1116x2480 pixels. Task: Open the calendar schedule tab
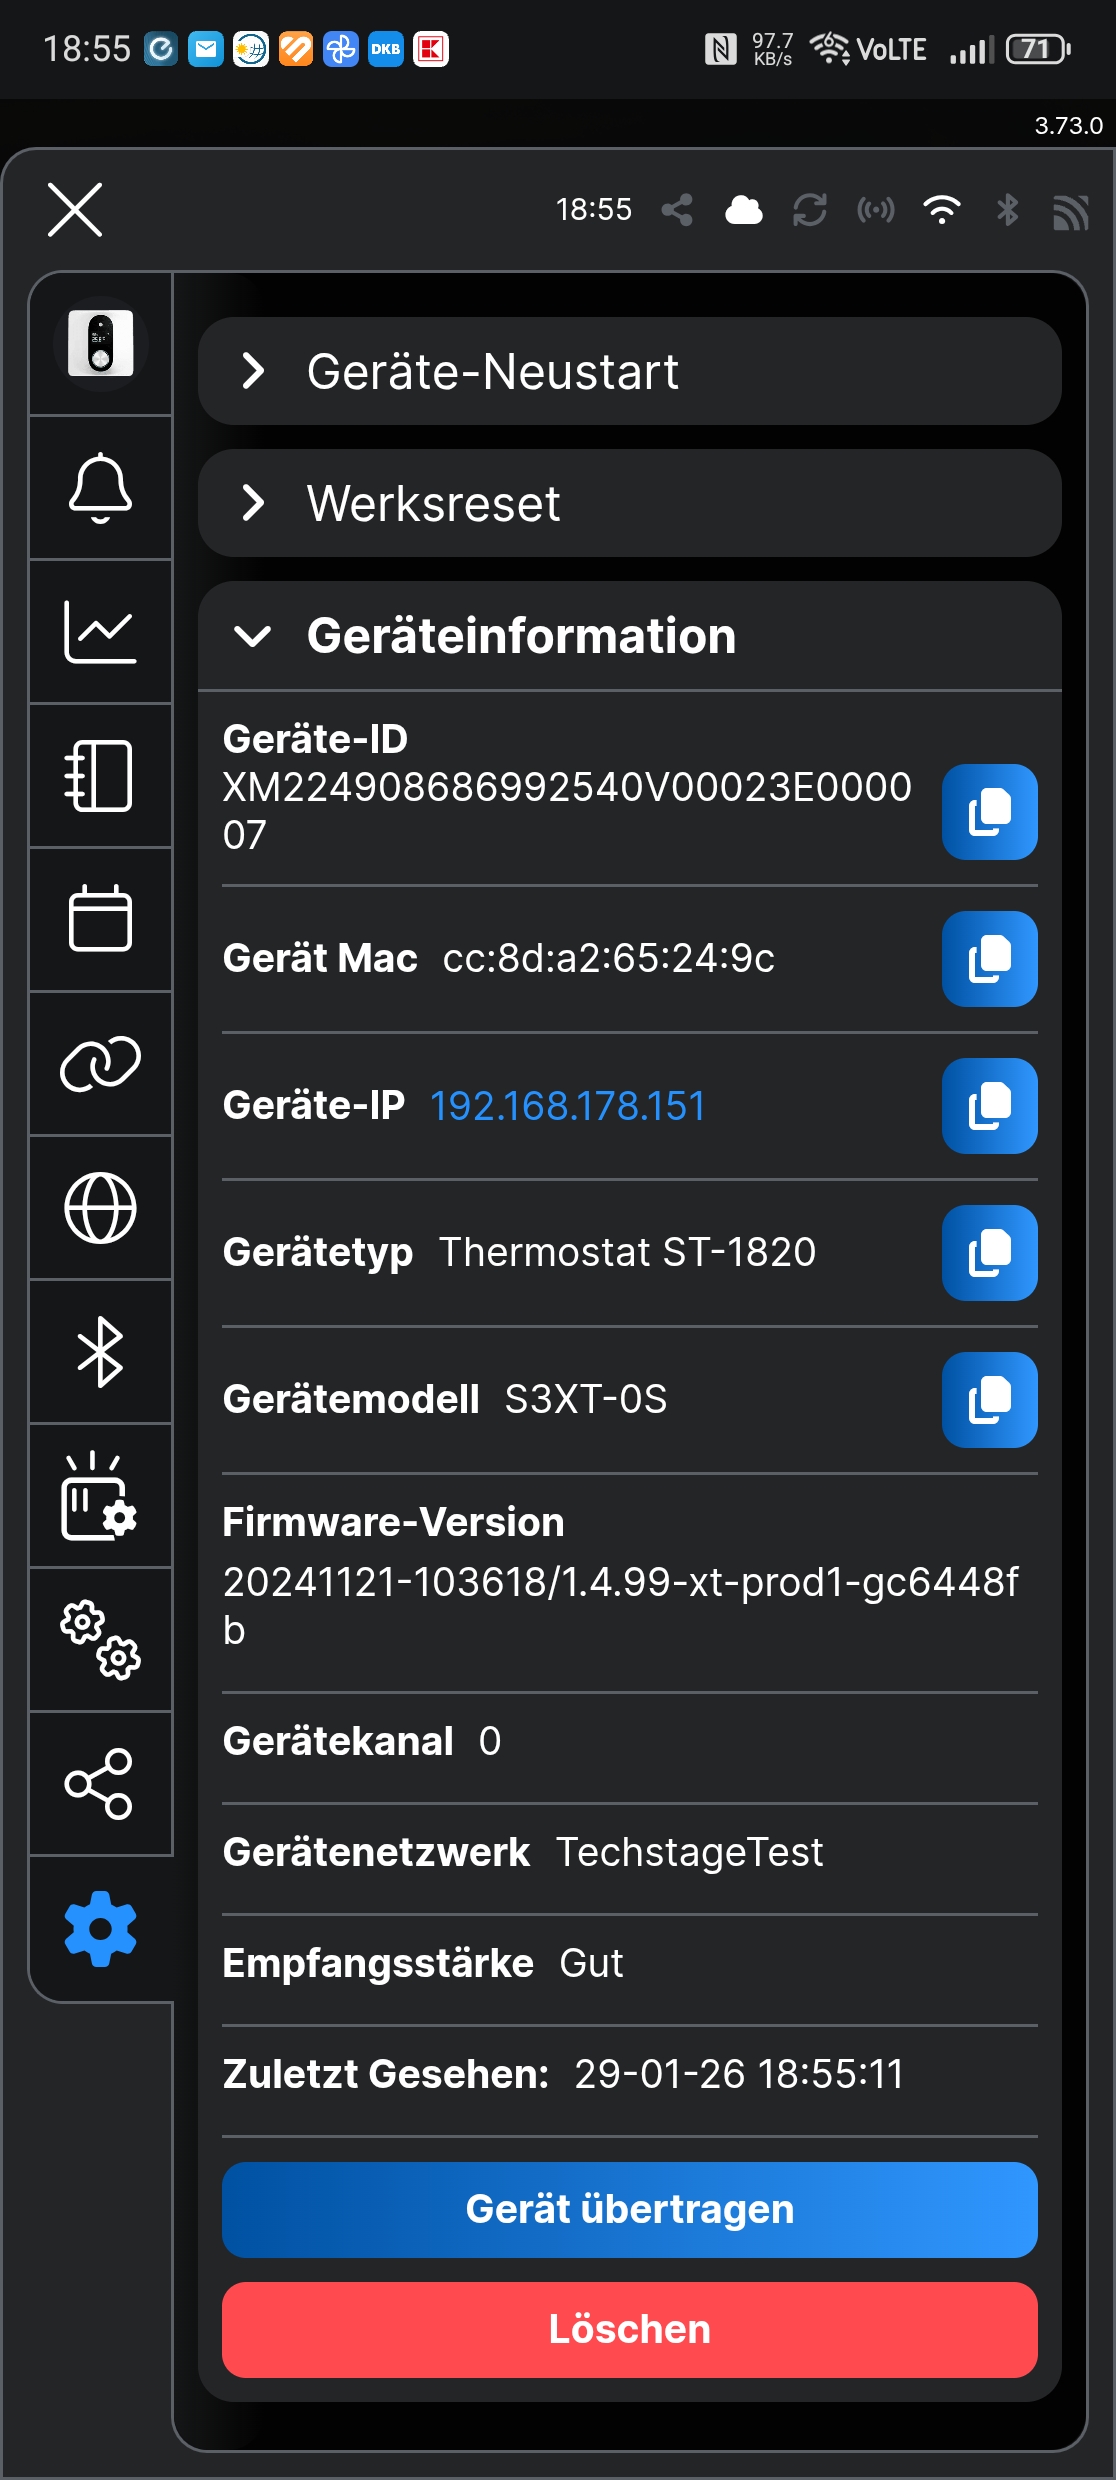coord(100,919)
